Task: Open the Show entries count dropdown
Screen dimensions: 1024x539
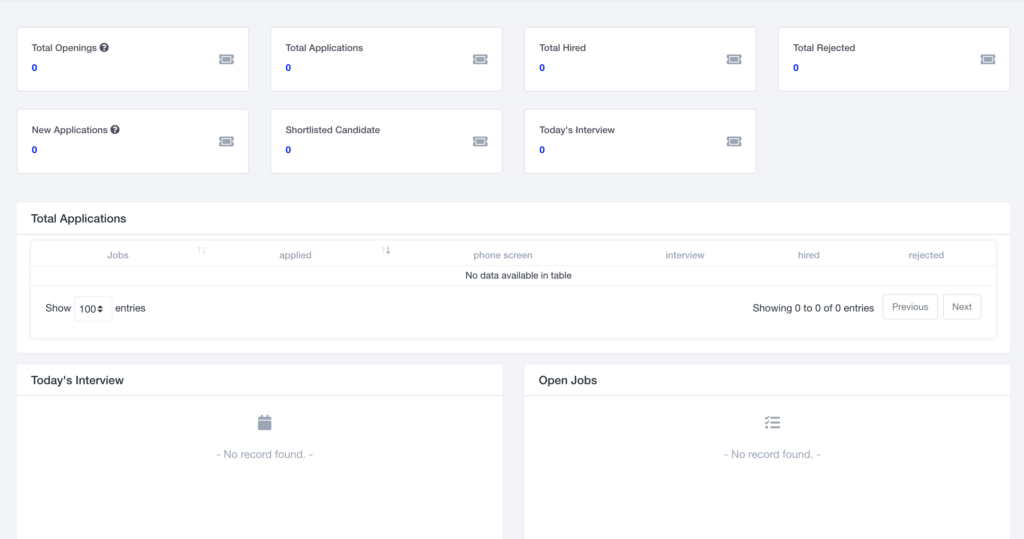Action: (x=93, y=308)
